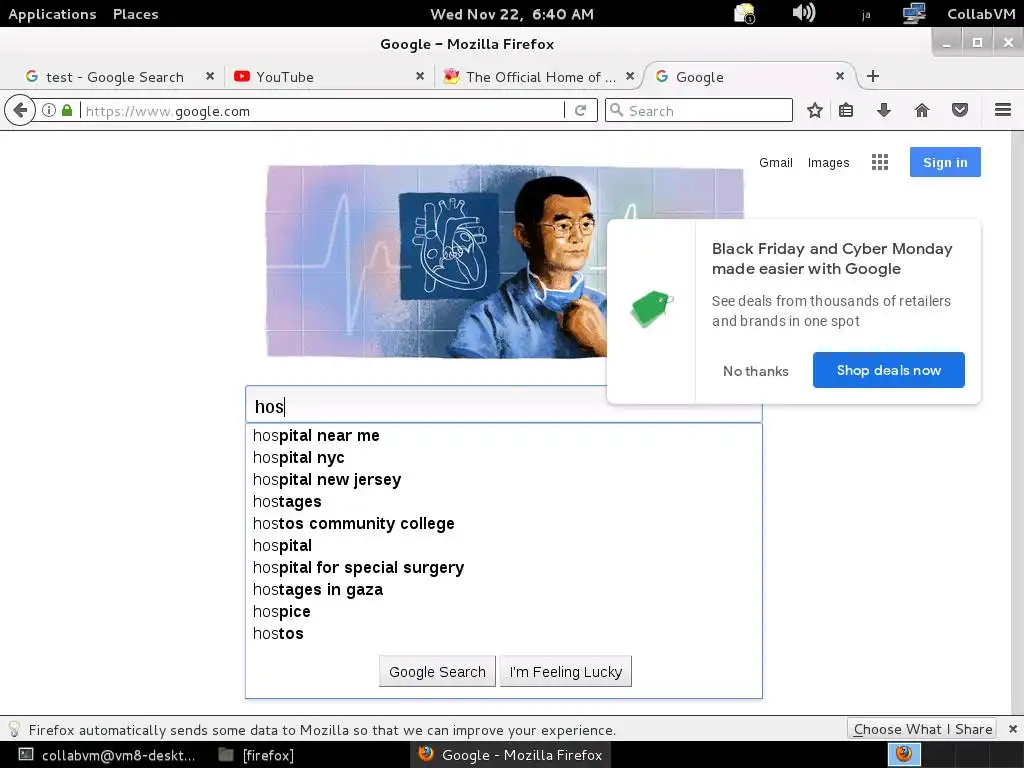This screenshot has height=768, width=1024.
Task: Open a new tab with plus button
Action: [x=872, y=76]
